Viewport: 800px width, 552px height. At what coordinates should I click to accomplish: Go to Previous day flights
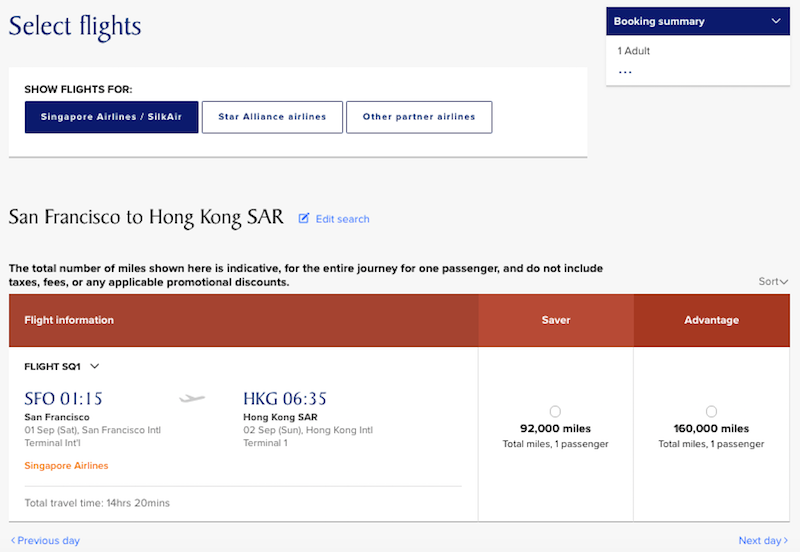45,540
